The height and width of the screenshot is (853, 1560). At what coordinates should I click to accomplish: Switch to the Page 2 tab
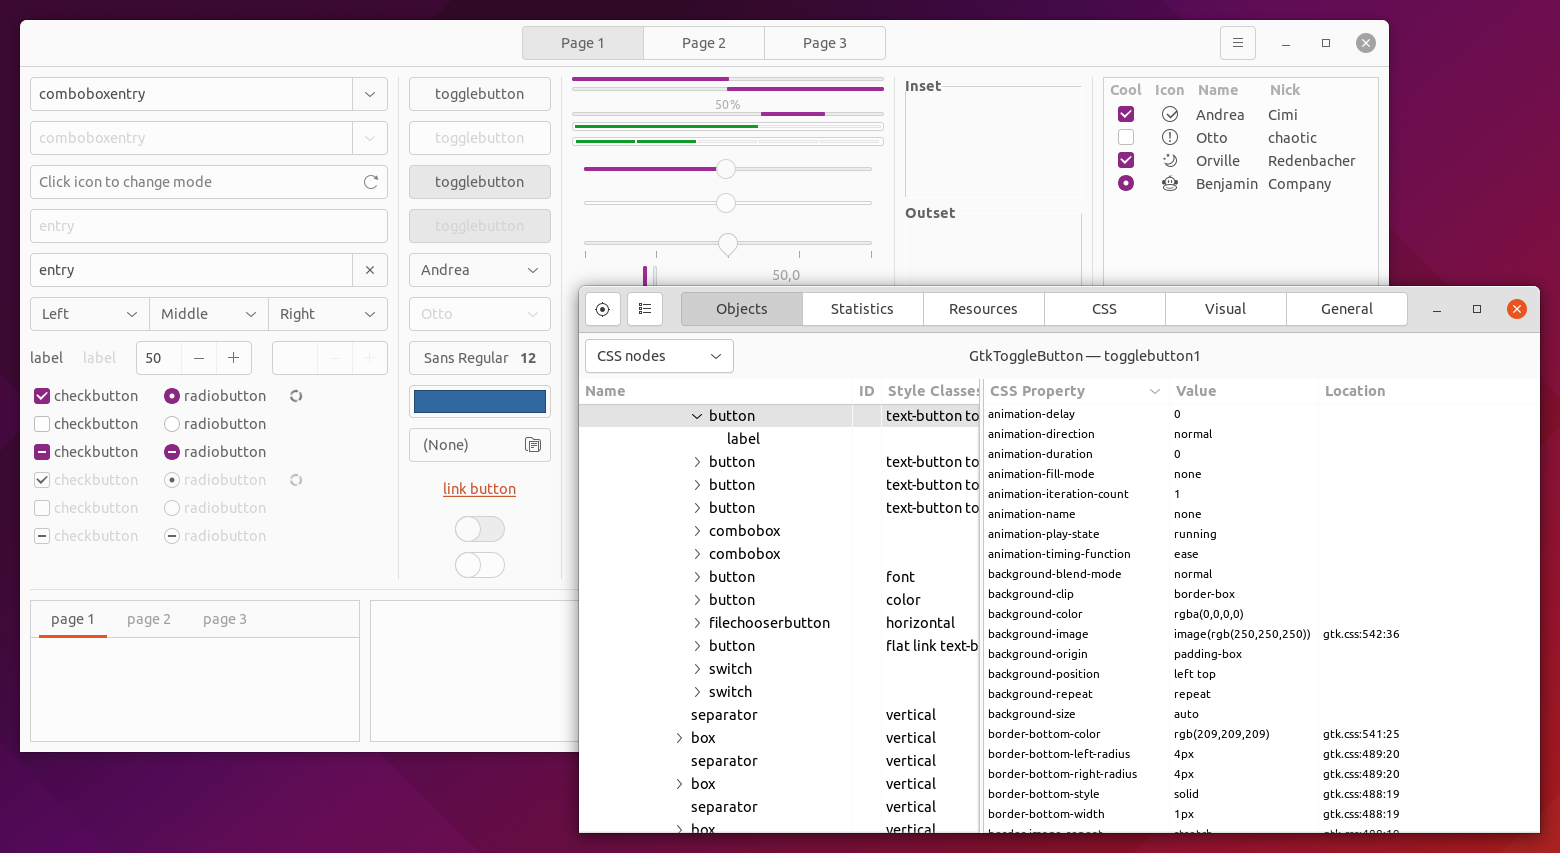click(704, 43)
